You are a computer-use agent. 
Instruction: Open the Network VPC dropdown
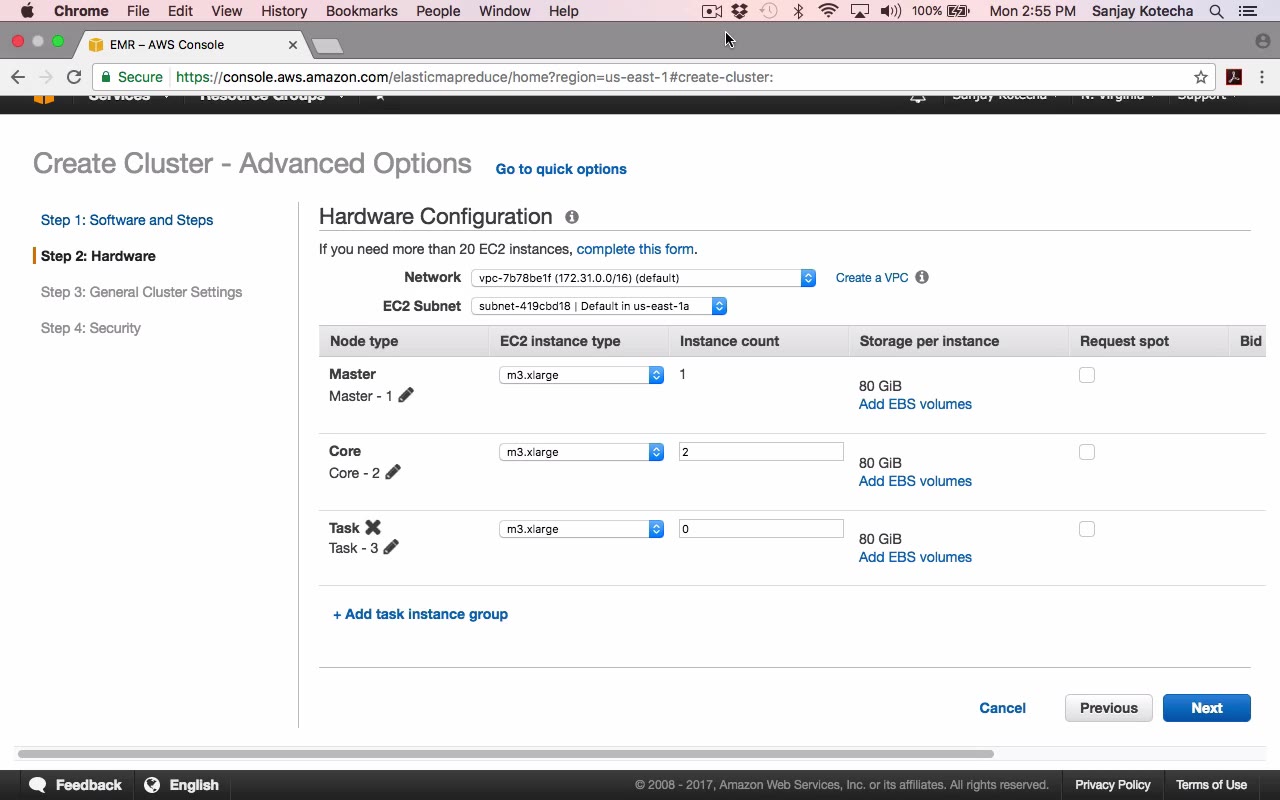pos(643,278)
